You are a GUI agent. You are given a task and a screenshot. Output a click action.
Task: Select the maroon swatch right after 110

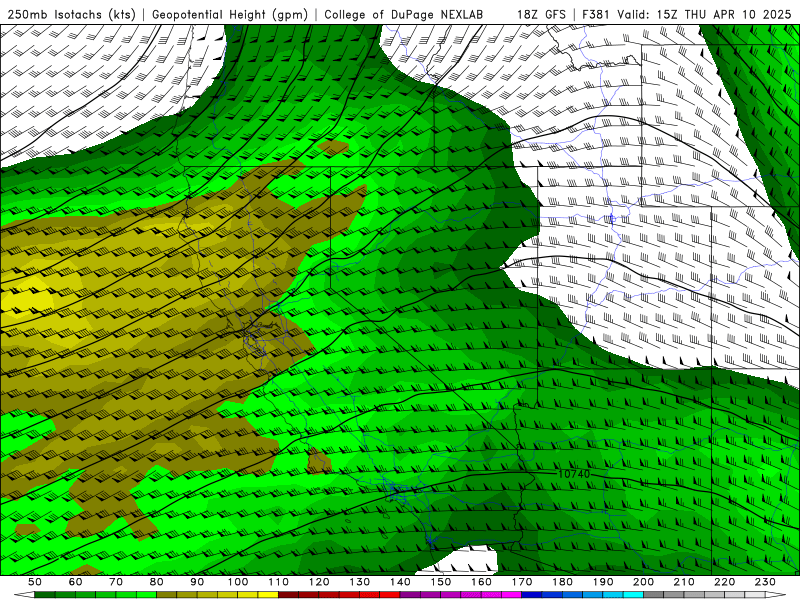288,594
